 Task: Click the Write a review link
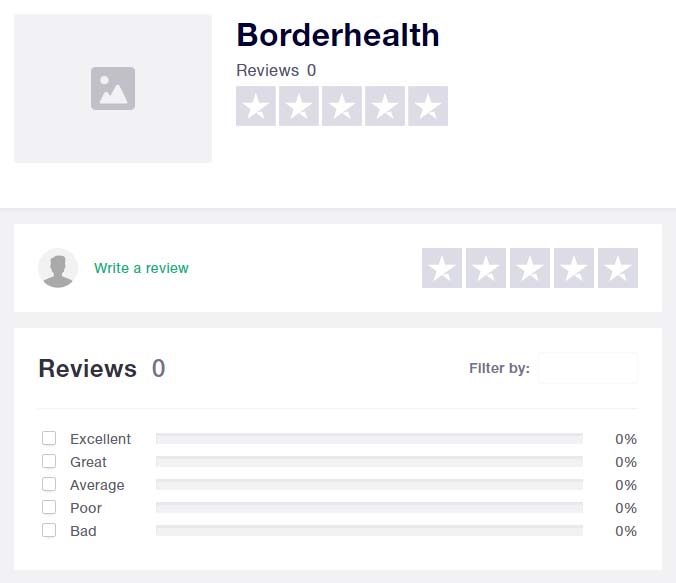click(141, 268)
